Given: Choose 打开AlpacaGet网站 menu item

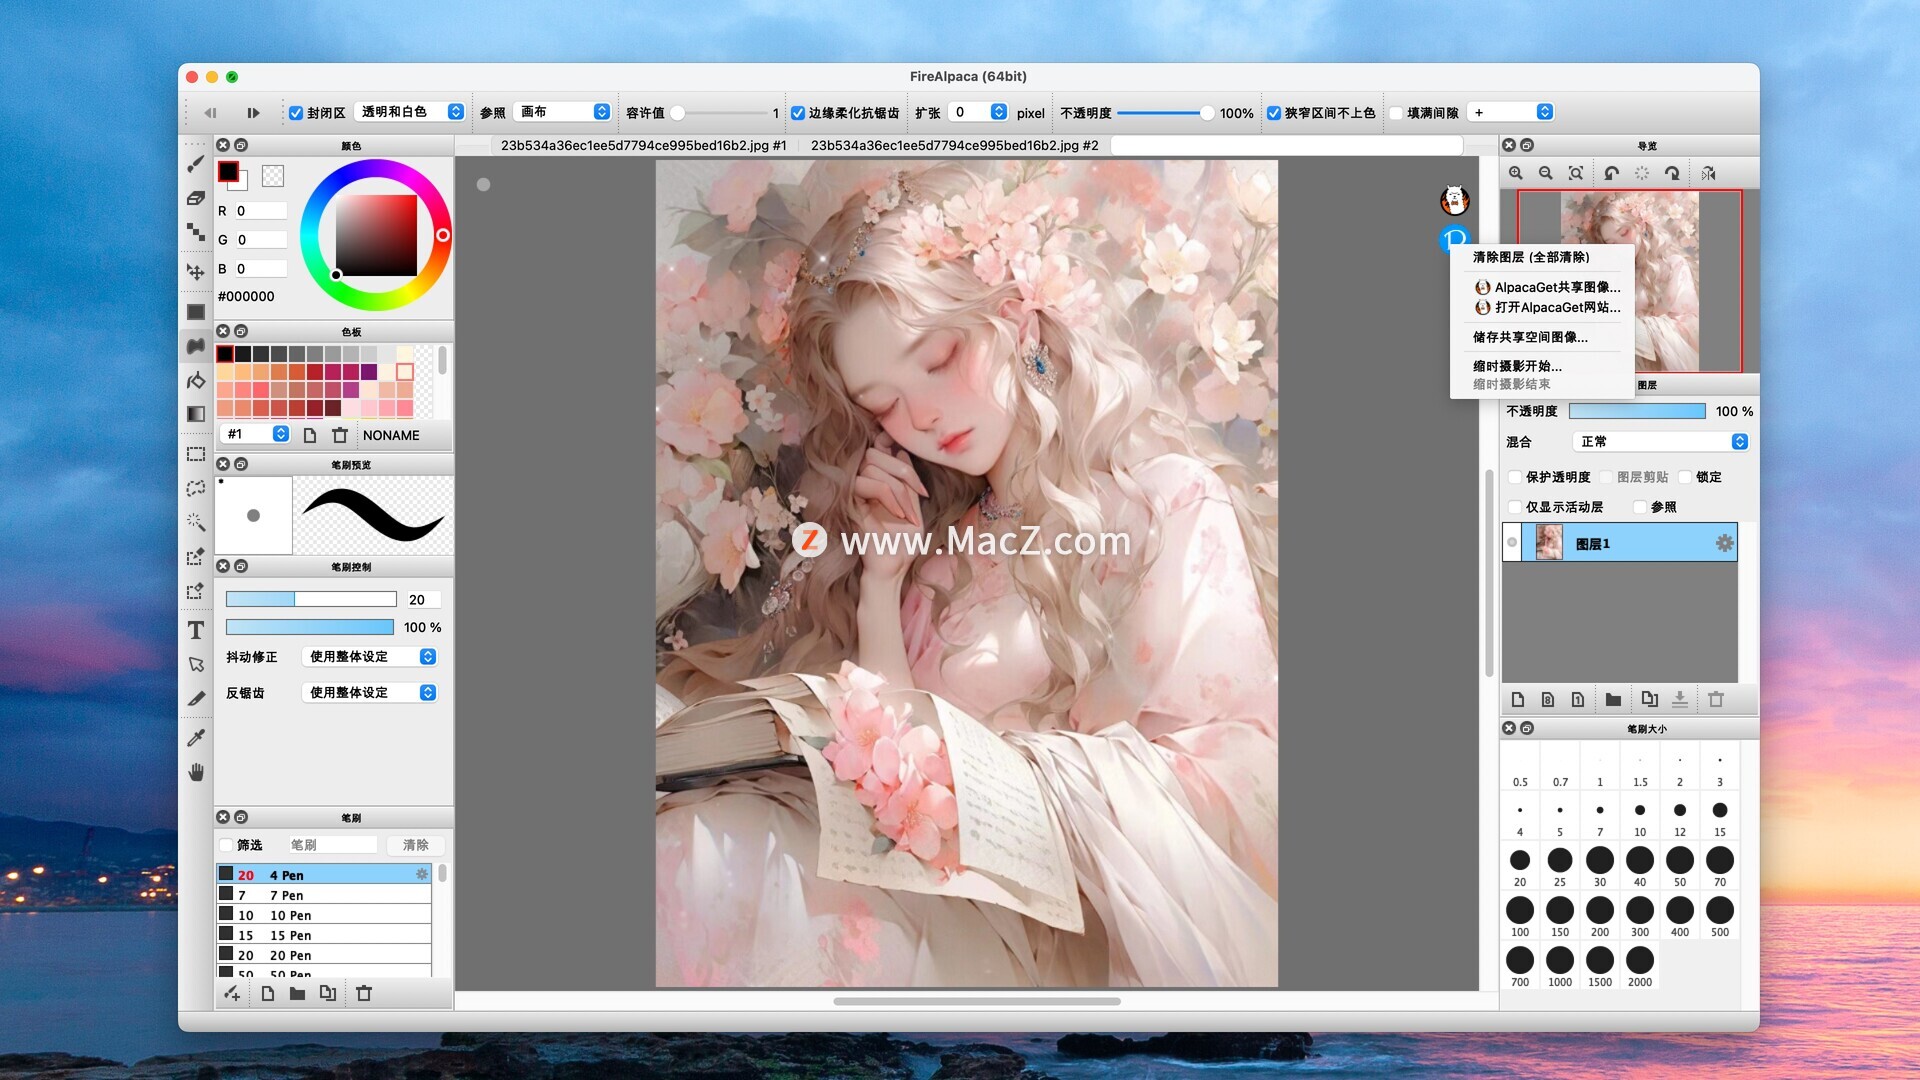Looking at the screenshot, I should click(1542, 307).
